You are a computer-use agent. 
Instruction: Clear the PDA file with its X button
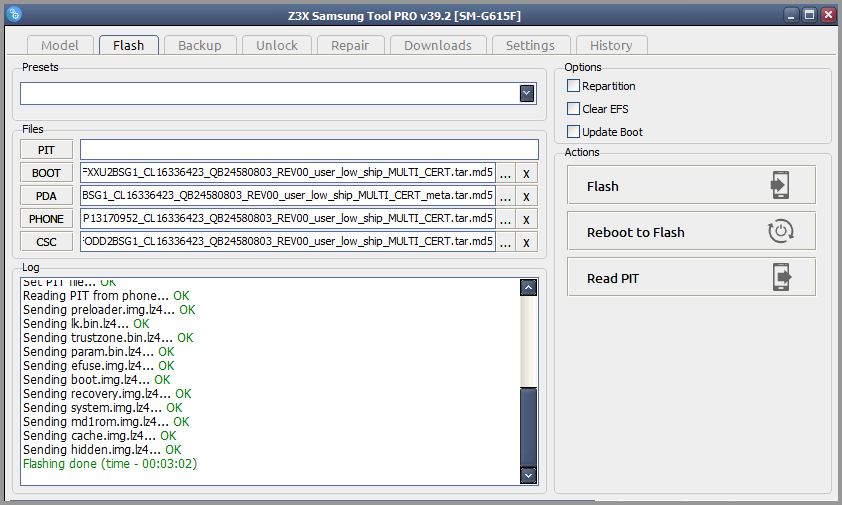pos(526,197)
